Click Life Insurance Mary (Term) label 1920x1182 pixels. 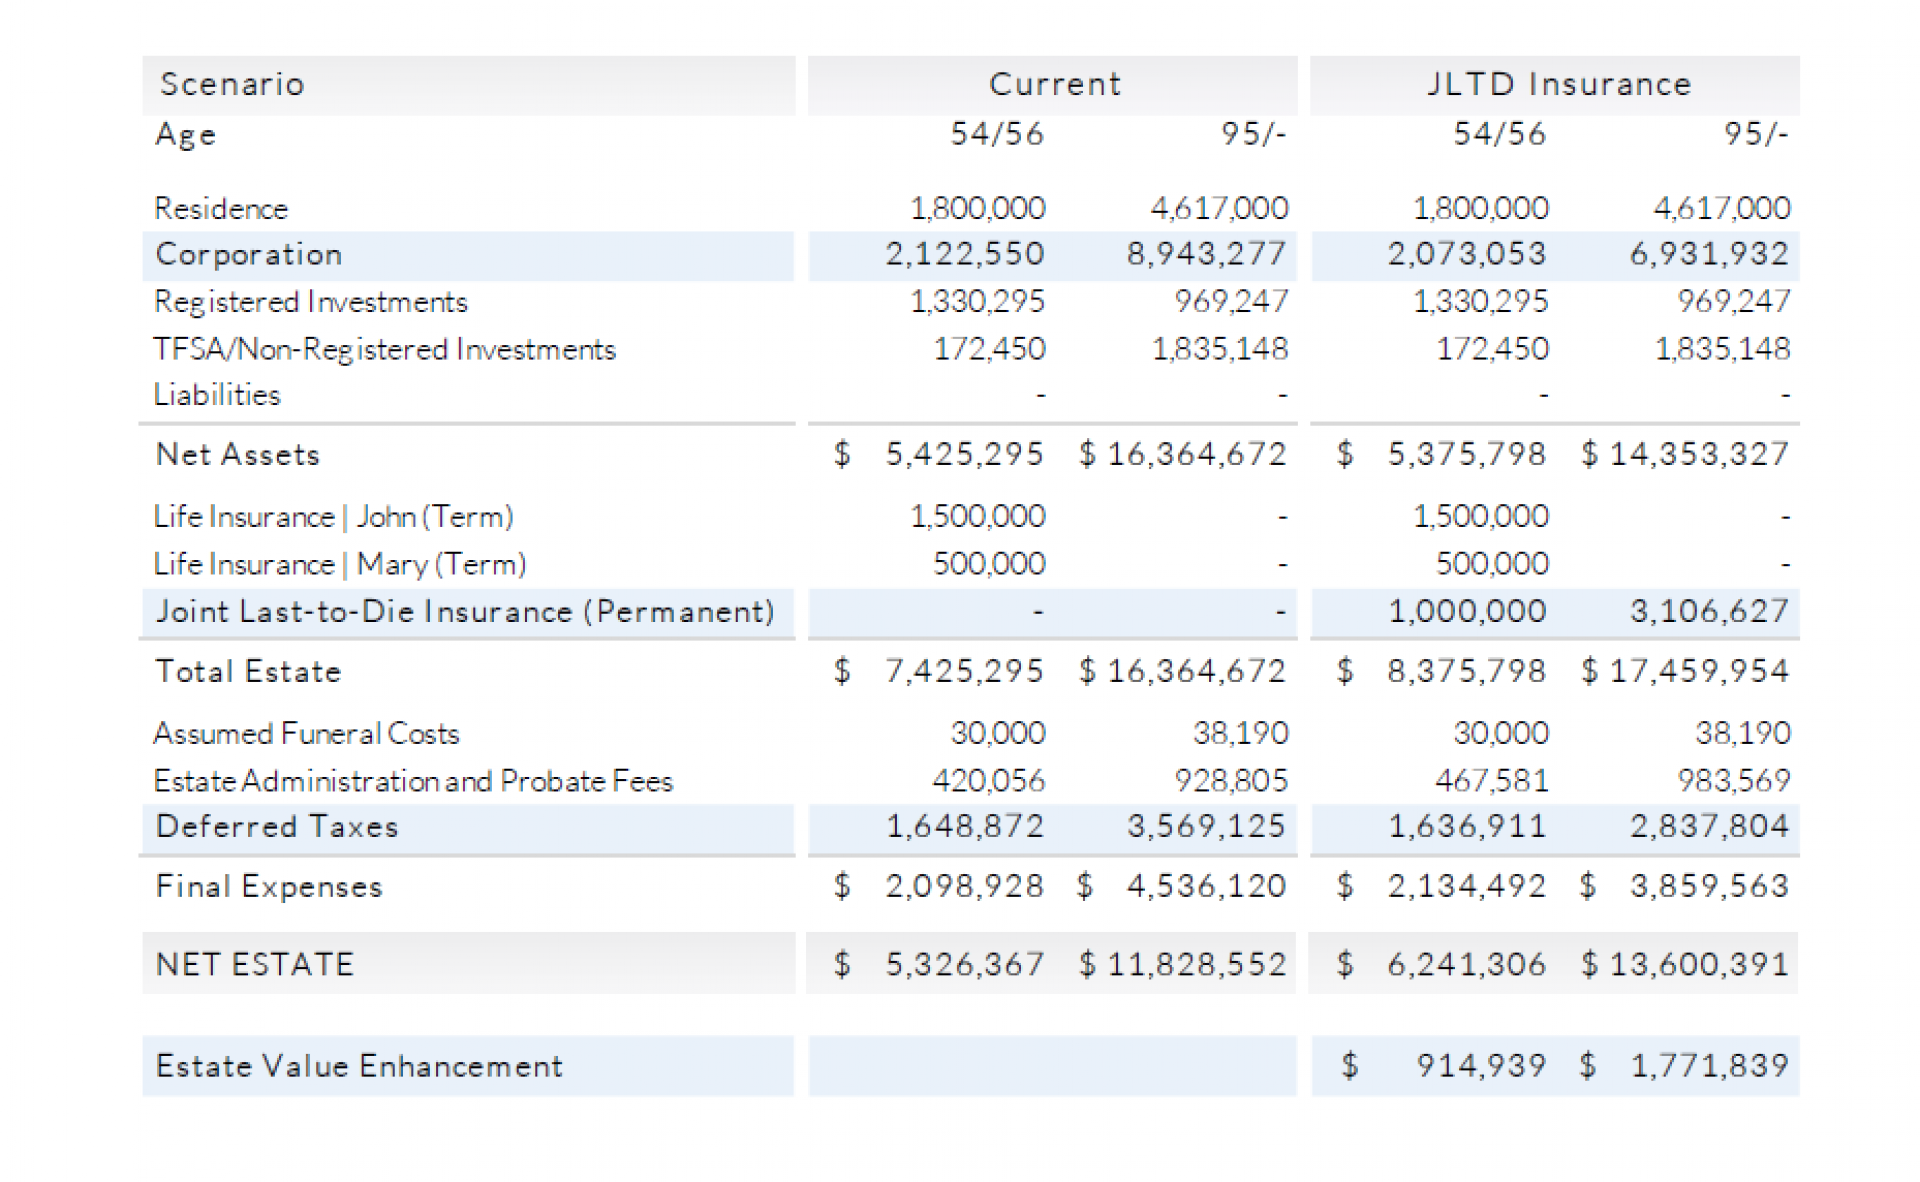[339, 564]
